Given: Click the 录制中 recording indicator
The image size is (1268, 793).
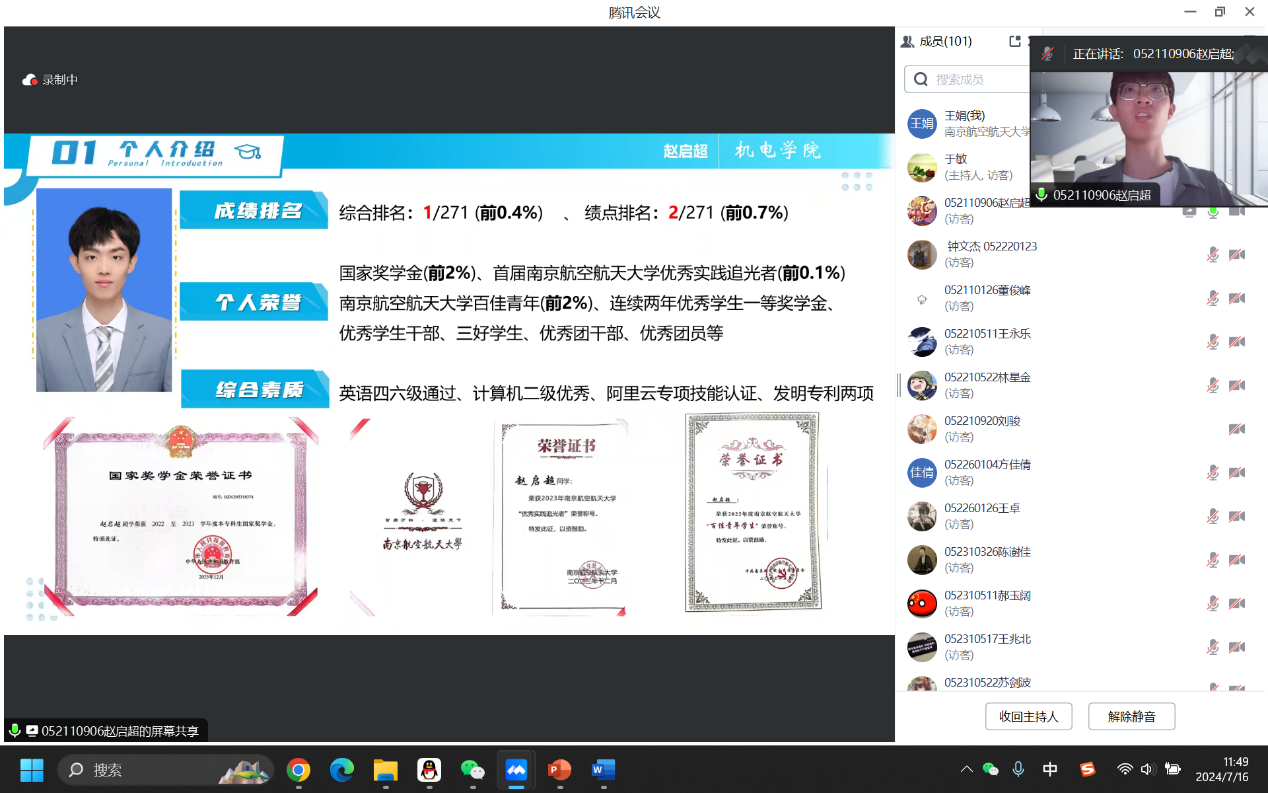Looking at the screenshot, I should pyautogui.click(x=50, y=80).
